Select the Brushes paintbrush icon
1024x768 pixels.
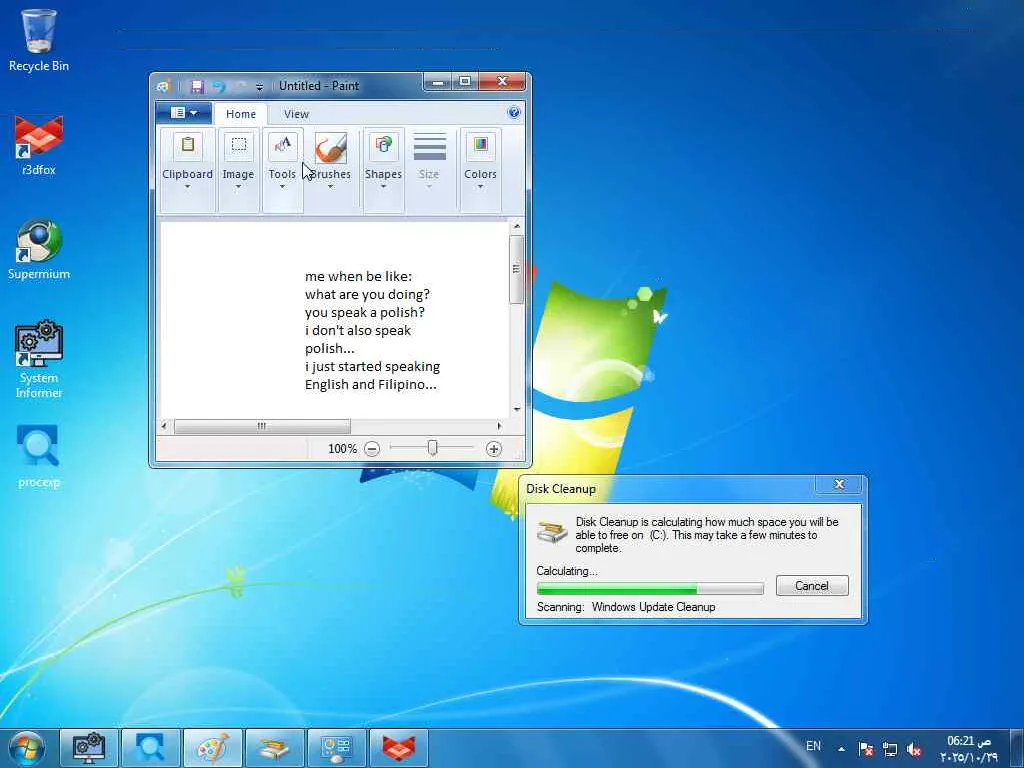[330, 148]
